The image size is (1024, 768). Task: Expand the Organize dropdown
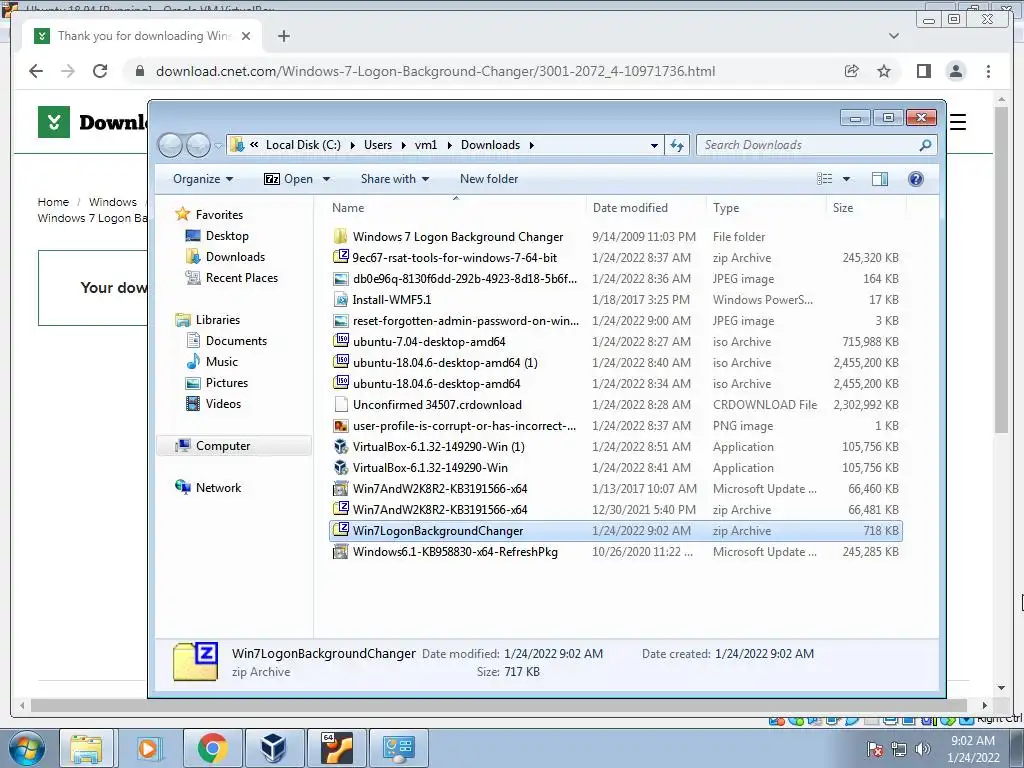click(x=202, y=179)
